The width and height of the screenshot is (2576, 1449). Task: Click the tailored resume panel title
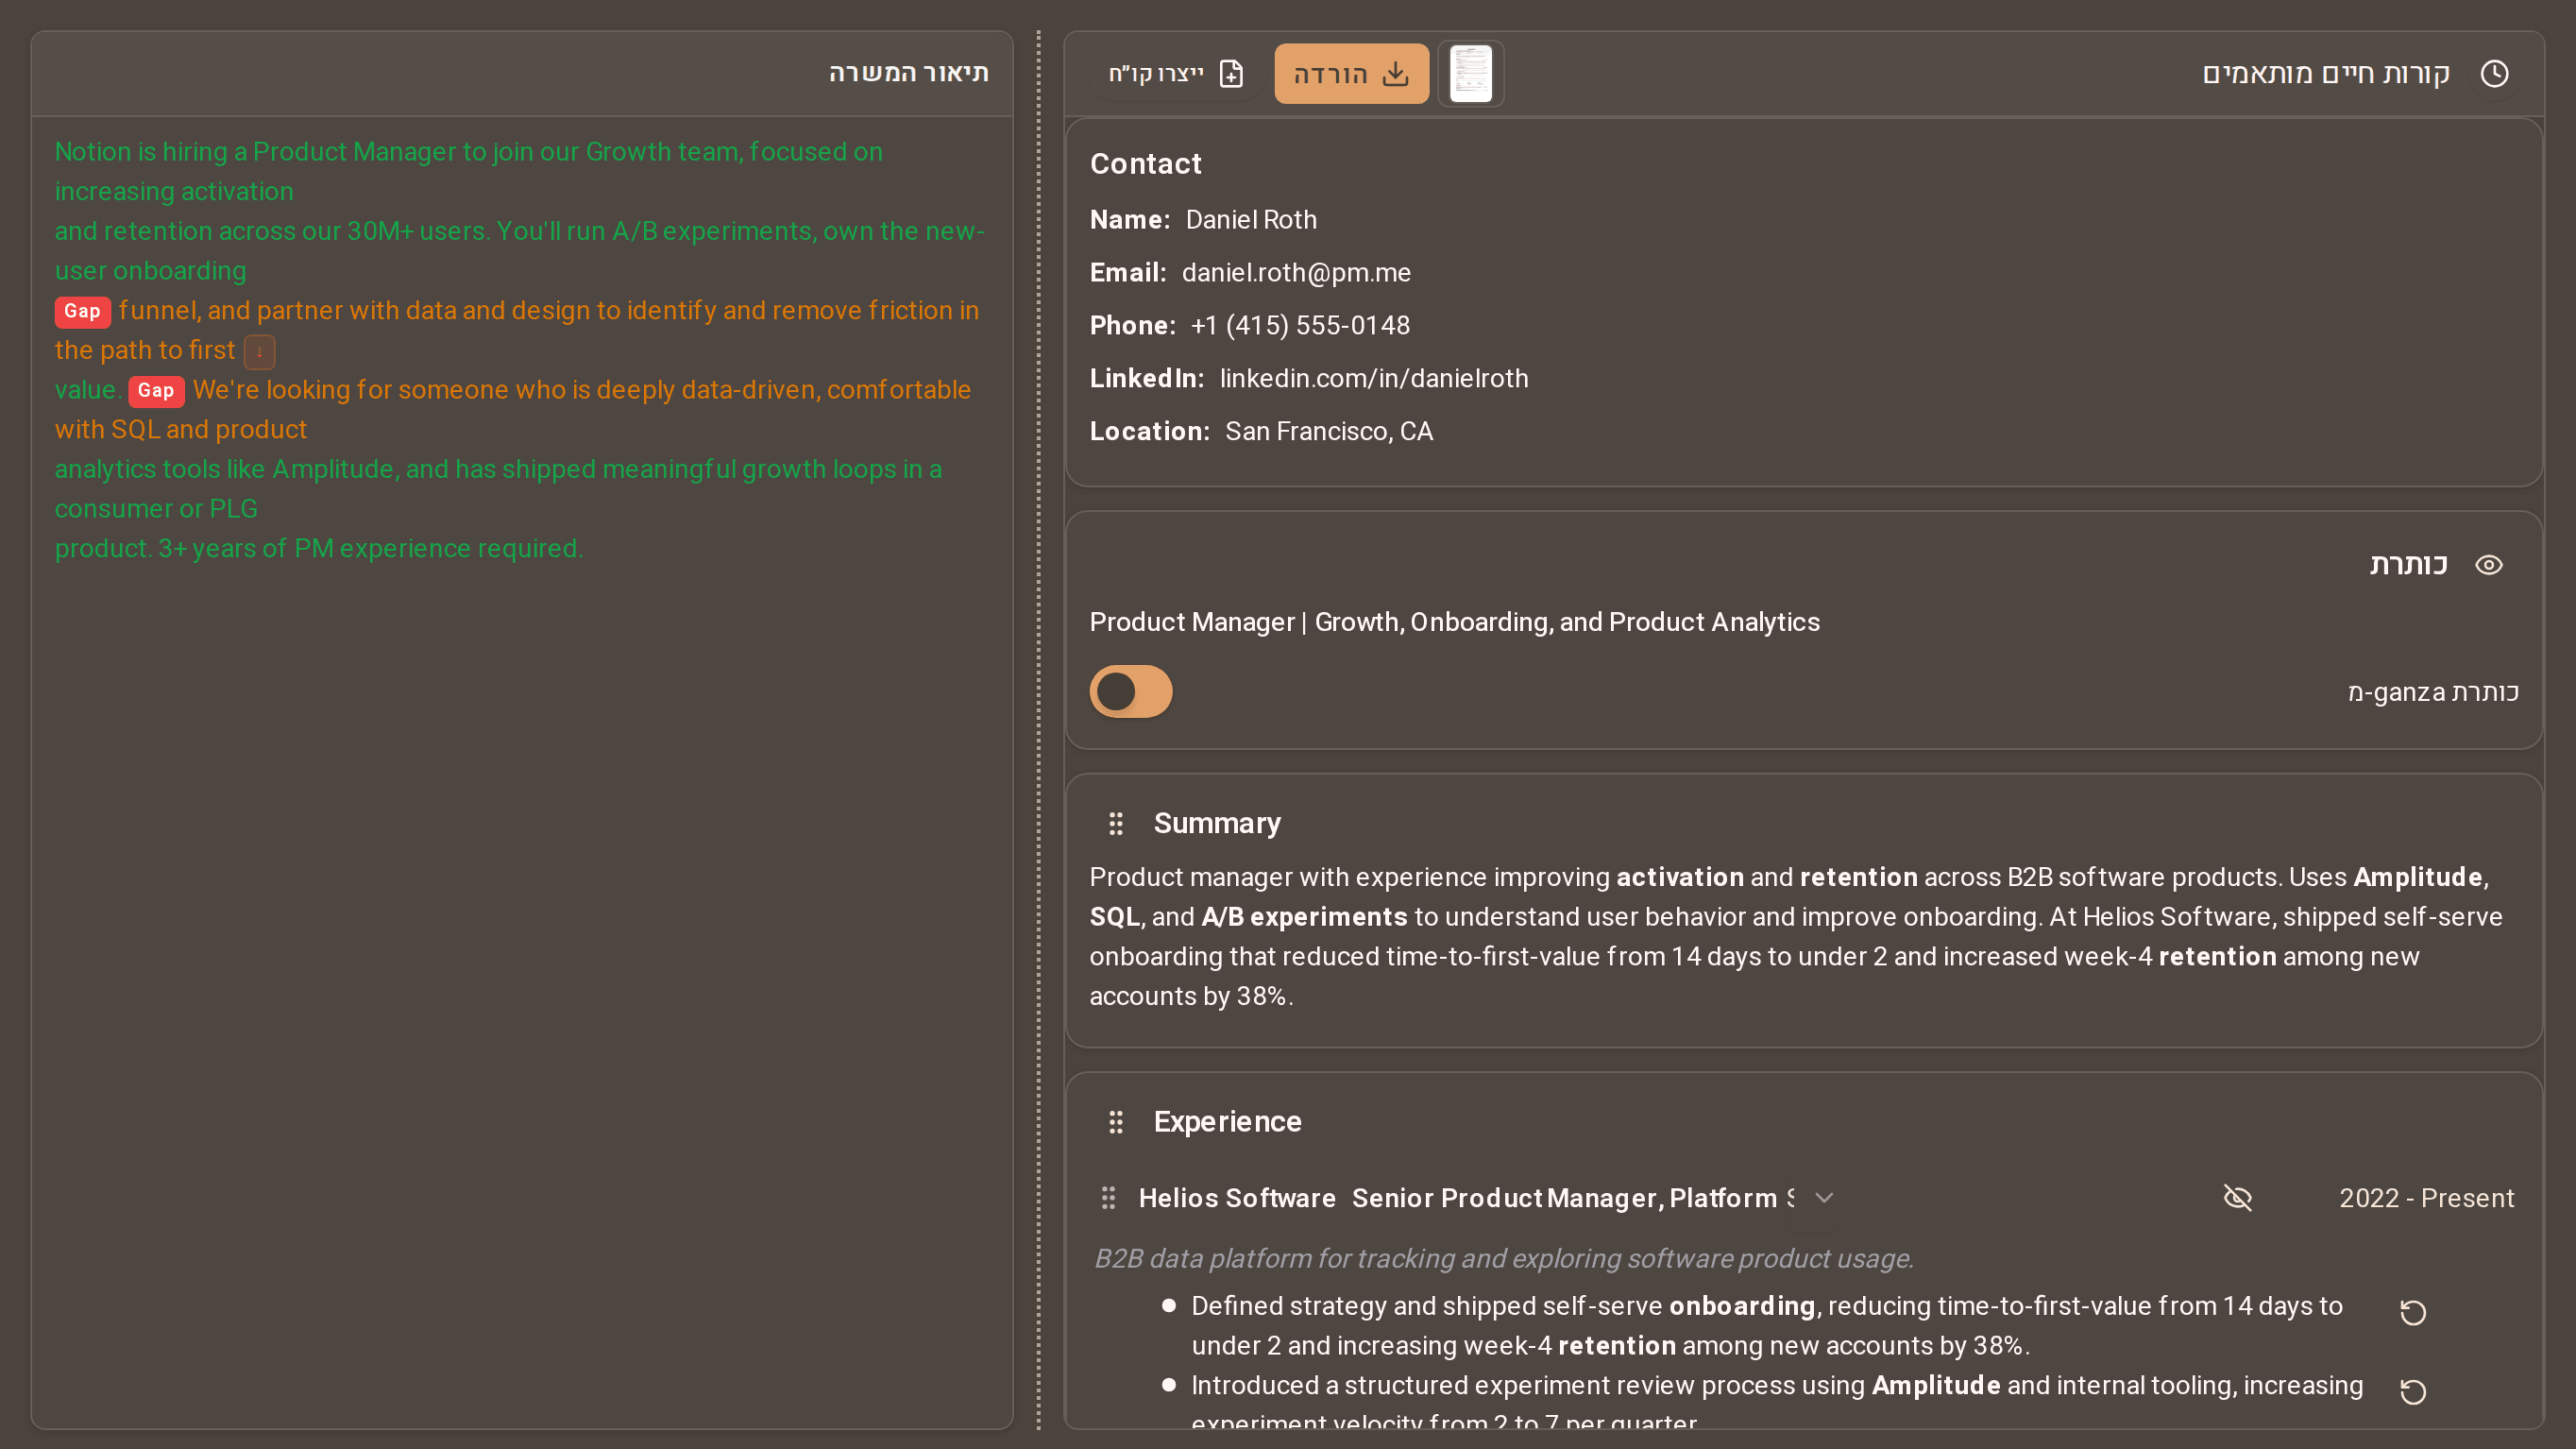pos(2326,74)
